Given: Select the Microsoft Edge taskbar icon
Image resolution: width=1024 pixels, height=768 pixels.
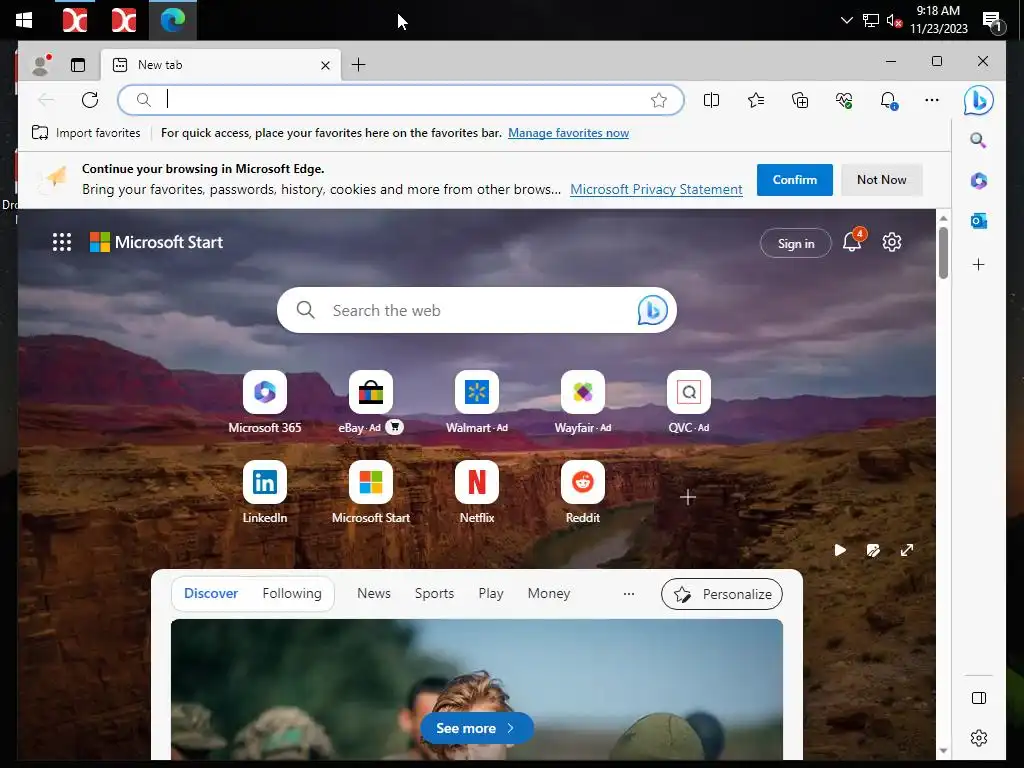Looking at the screenshot, I should coord(172,20).
